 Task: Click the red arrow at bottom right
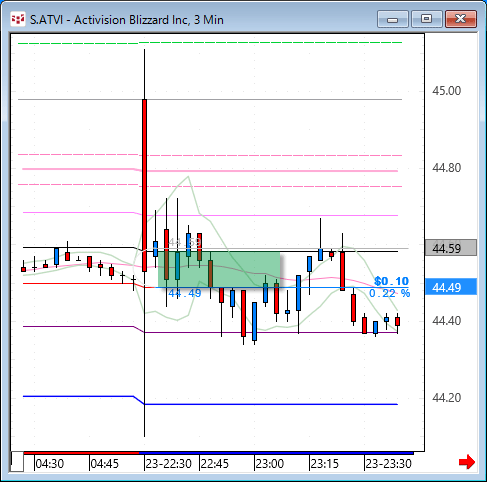[x=467, y=462]
